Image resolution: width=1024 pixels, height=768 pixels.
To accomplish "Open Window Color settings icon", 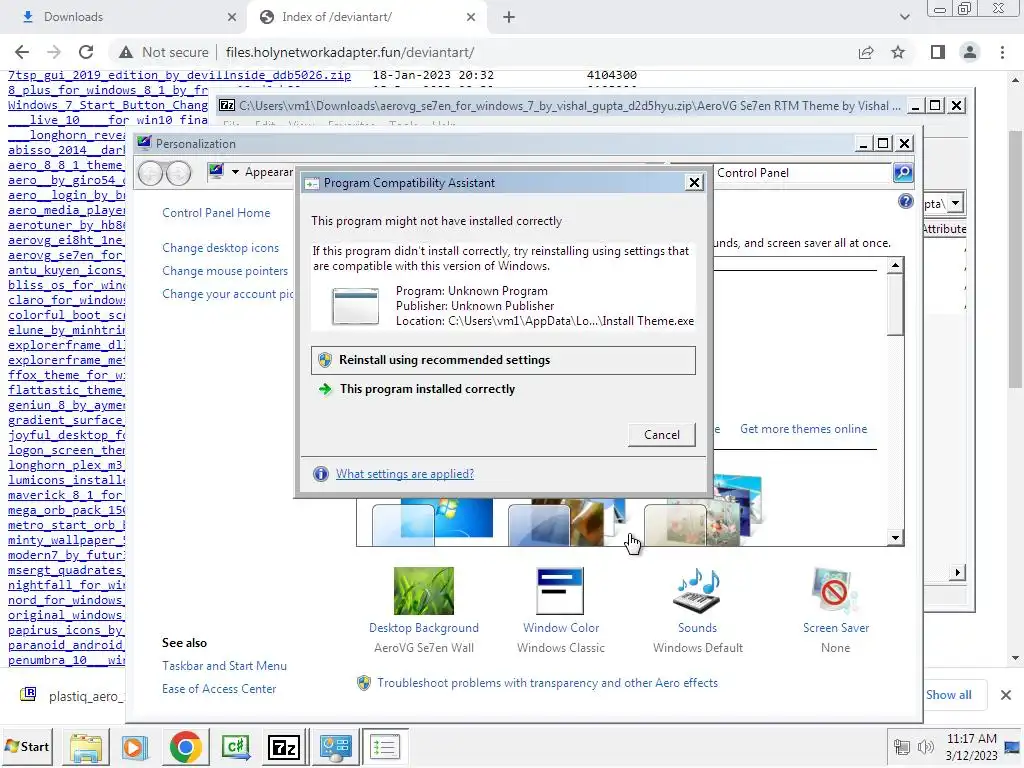I will click(560, 591).
